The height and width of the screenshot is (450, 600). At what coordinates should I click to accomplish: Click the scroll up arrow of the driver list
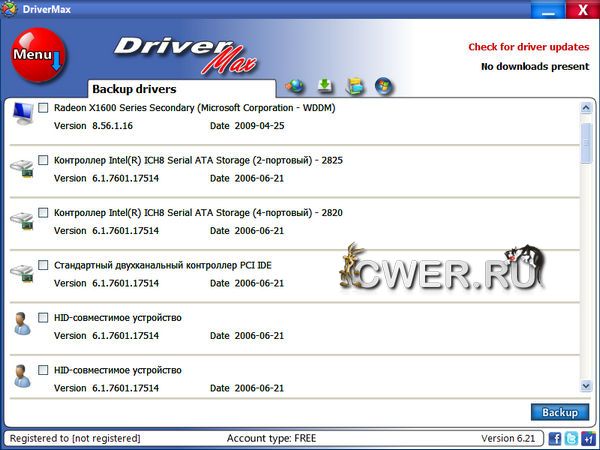(x=586, y=105)
